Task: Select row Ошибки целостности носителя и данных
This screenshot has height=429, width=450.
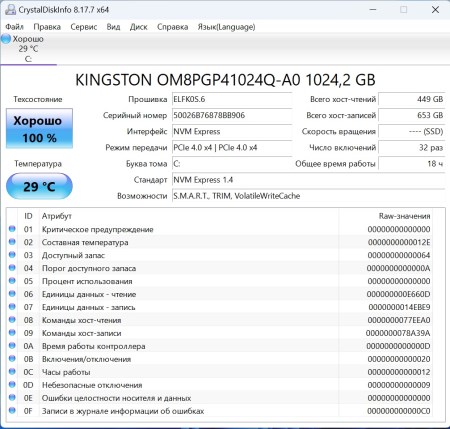Action: [x=220, y=398]
